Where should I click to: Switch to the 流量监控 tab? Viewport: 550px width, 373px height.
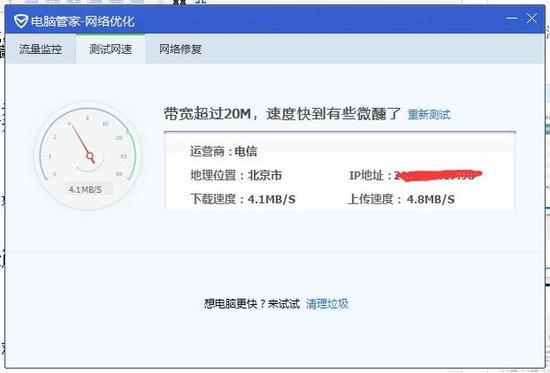pos(40,49)
